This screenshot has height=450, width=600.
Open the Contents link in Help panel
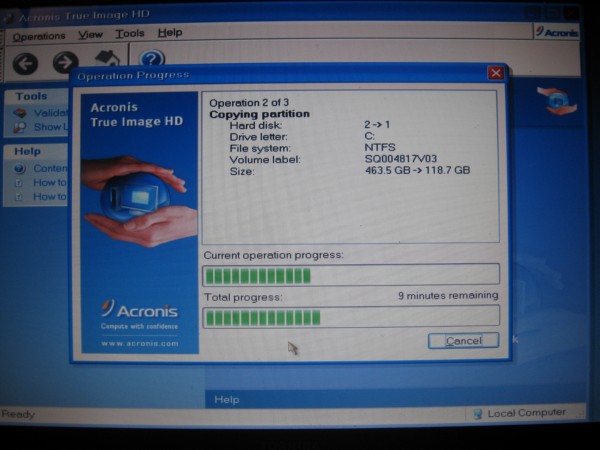(x=50, y=168)
